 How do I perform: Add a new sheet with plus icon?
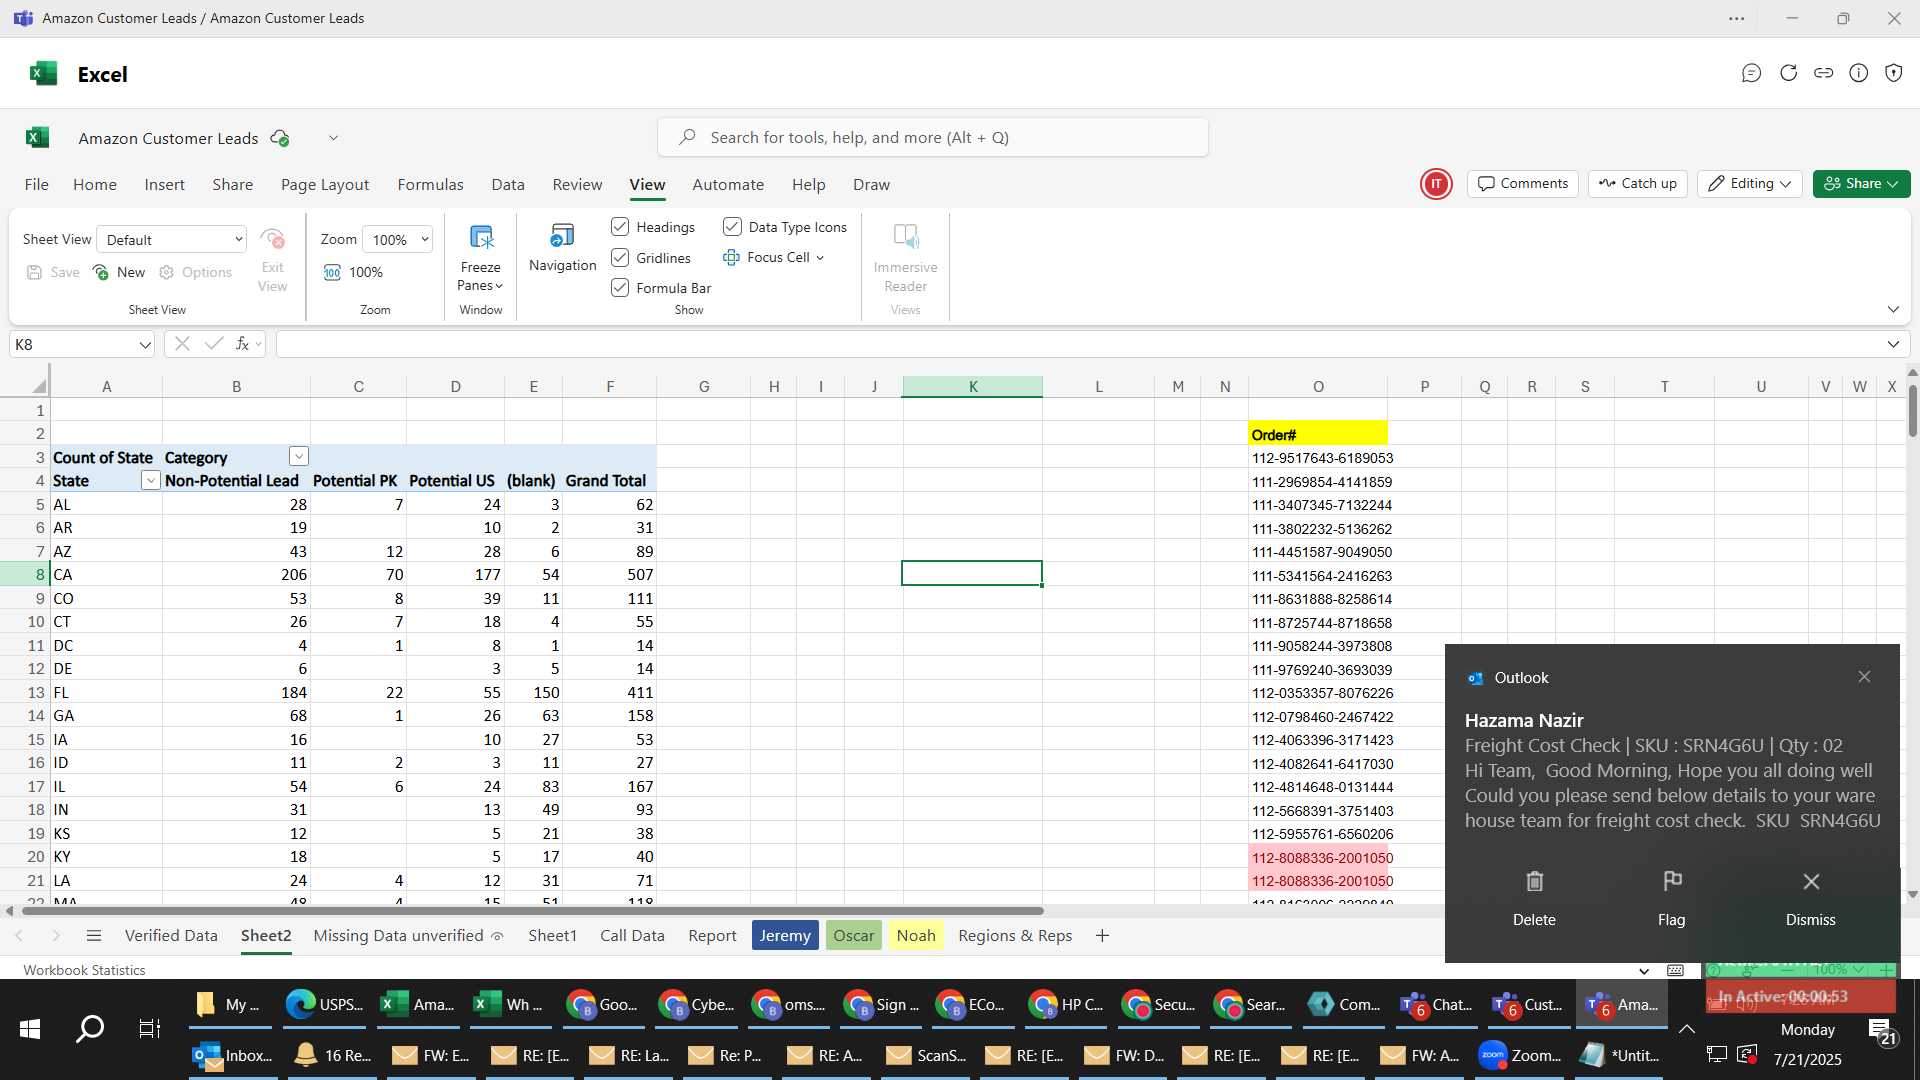point(1102,936)
